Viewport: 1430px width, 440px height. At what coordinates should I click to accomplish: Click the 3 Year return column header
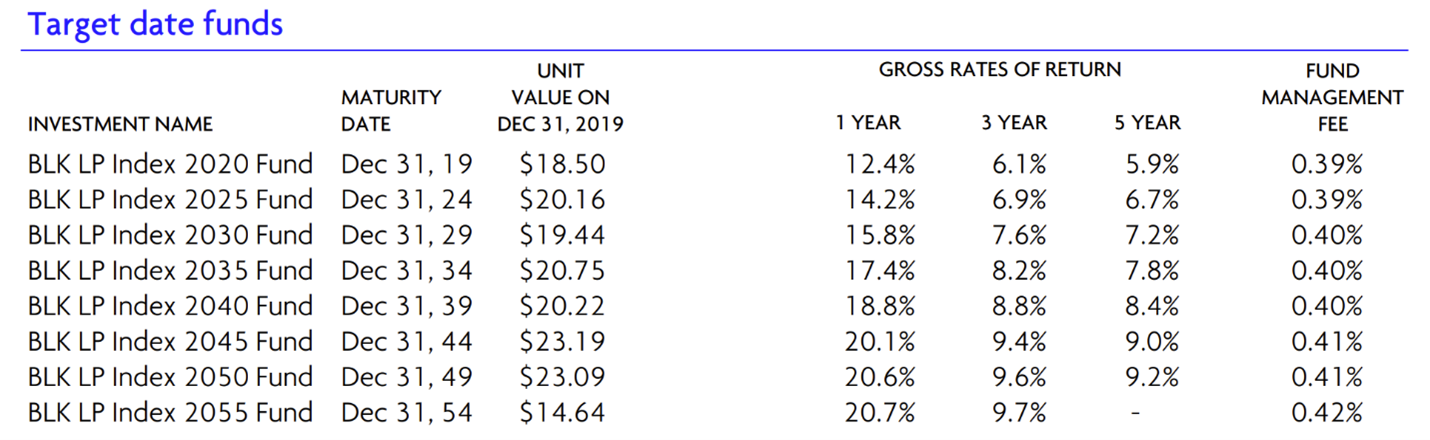pos(1014,123)
